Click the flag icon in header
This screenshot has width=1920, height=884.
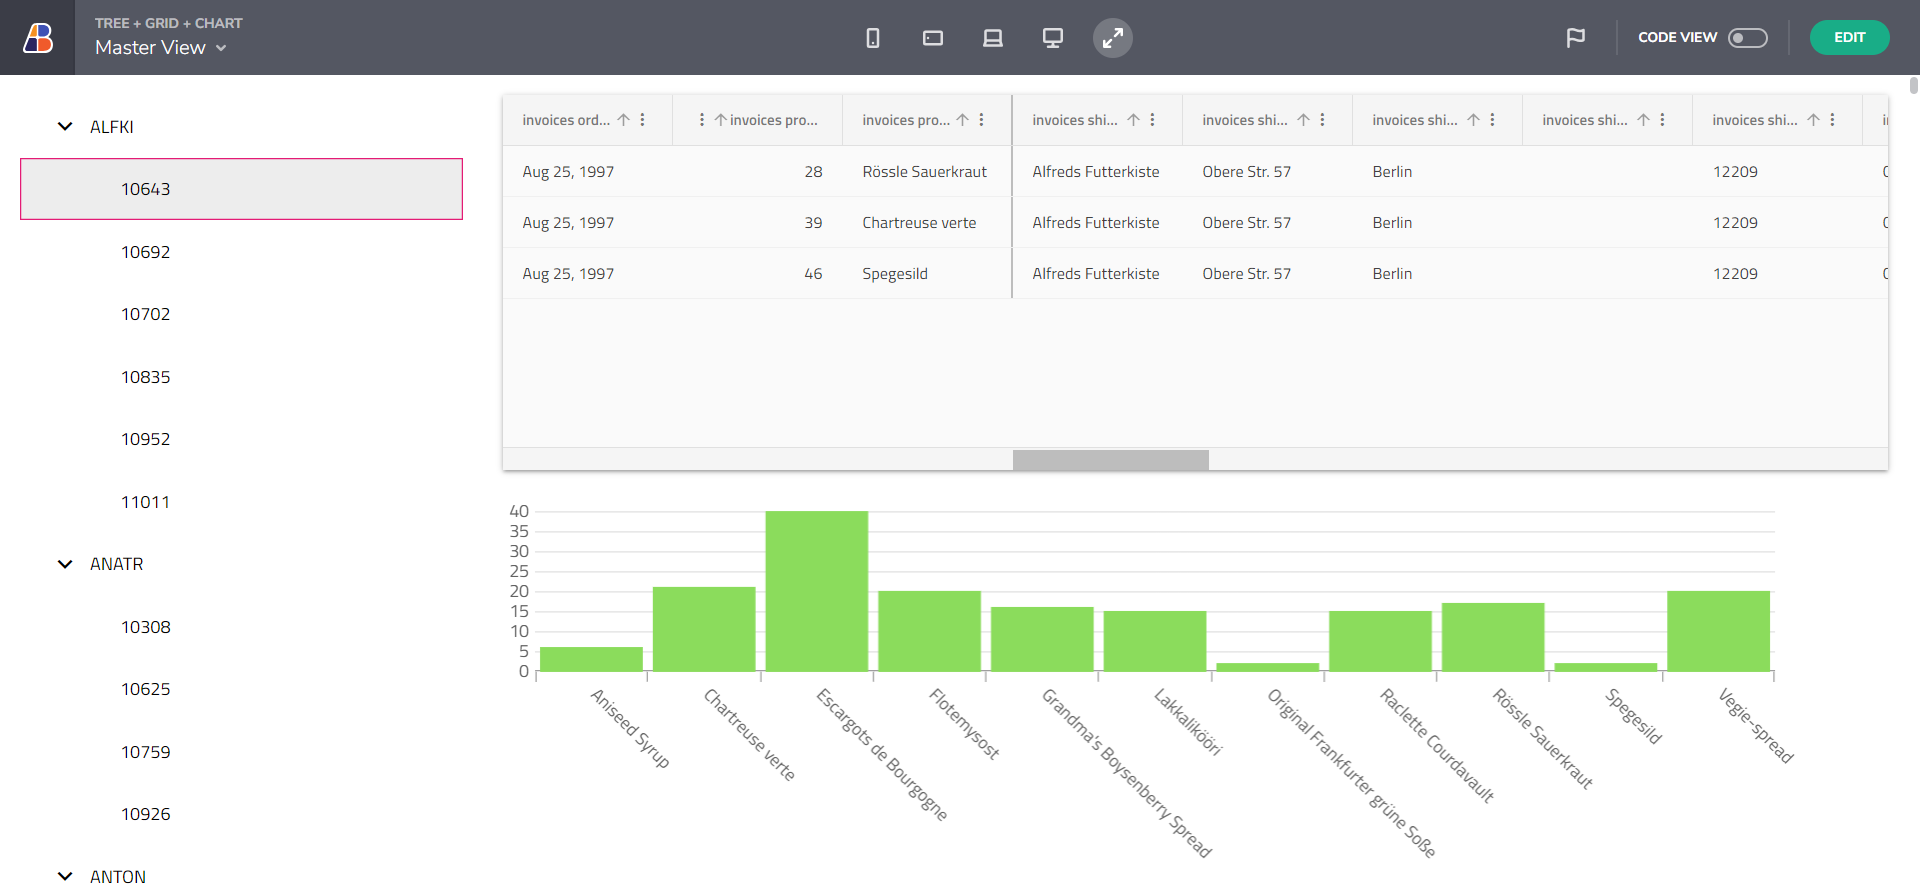click(x=1575, y=38)
